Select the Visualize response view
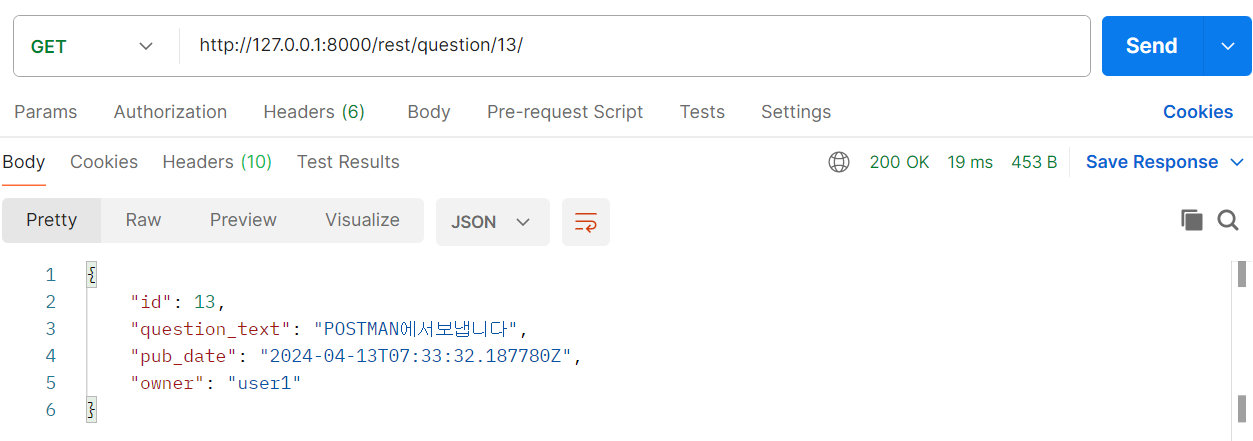Viewport: 1253px width, 441px height. 362,220
